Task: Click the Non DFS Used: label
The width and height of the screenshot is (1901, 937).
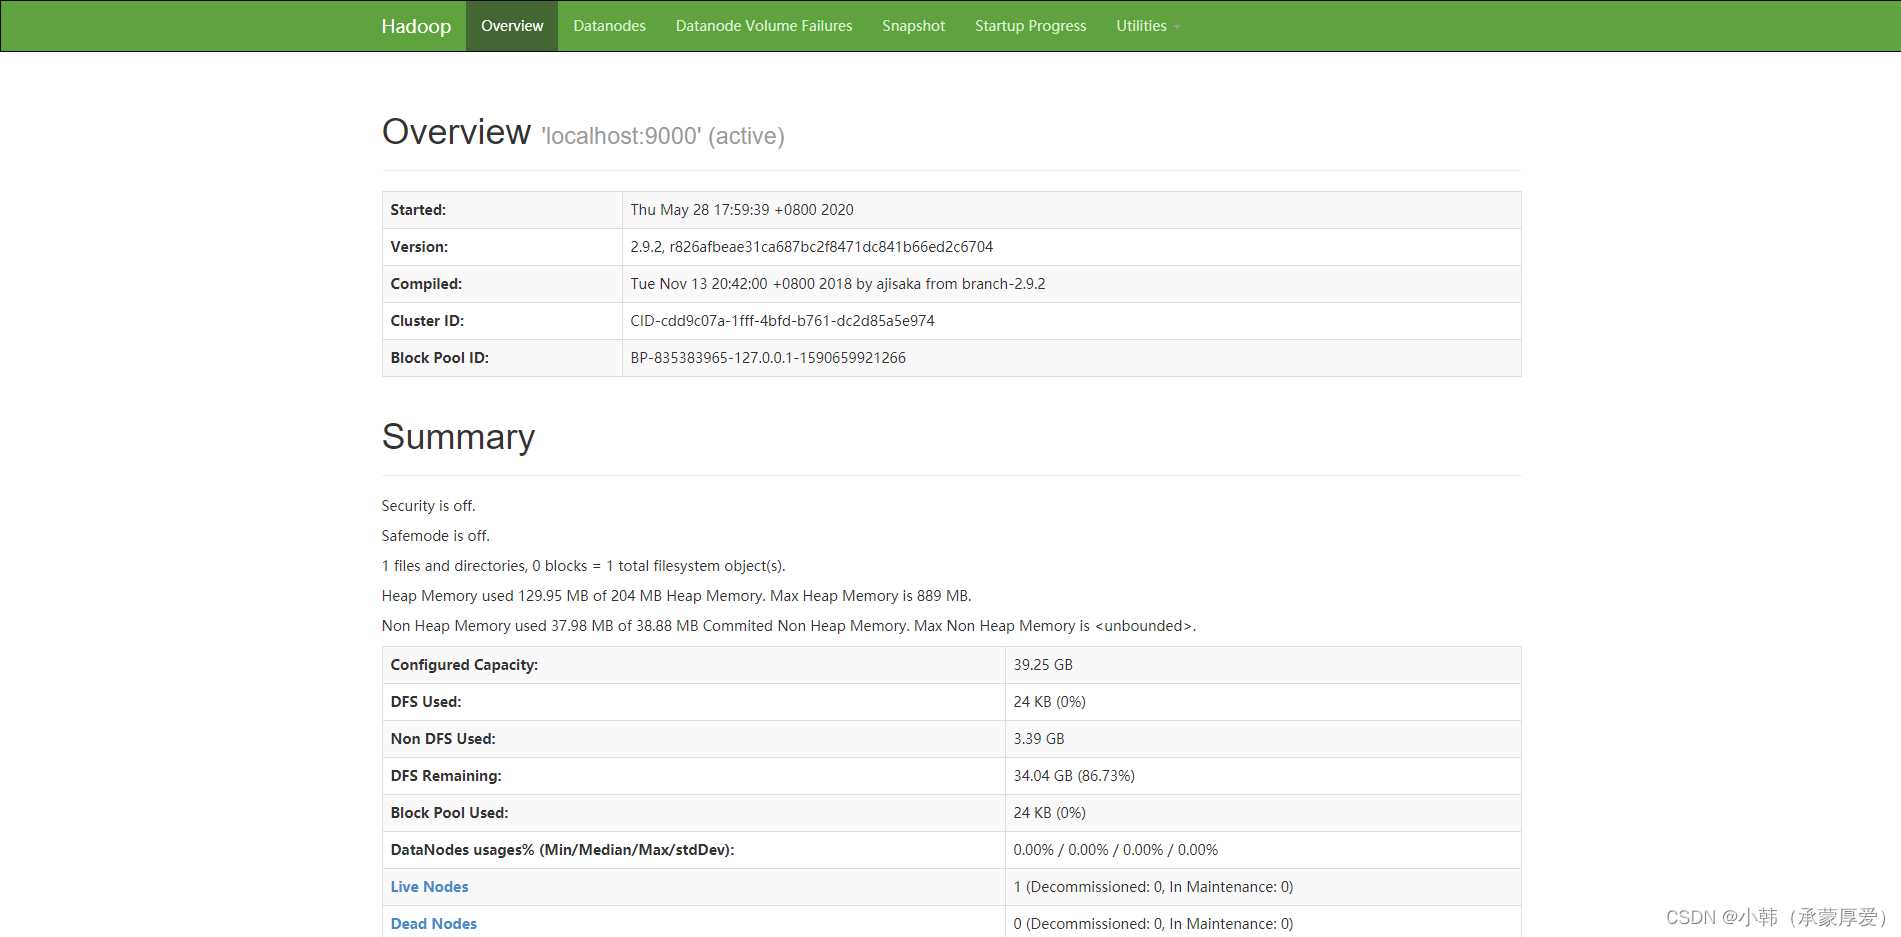Action: point(443,739)
